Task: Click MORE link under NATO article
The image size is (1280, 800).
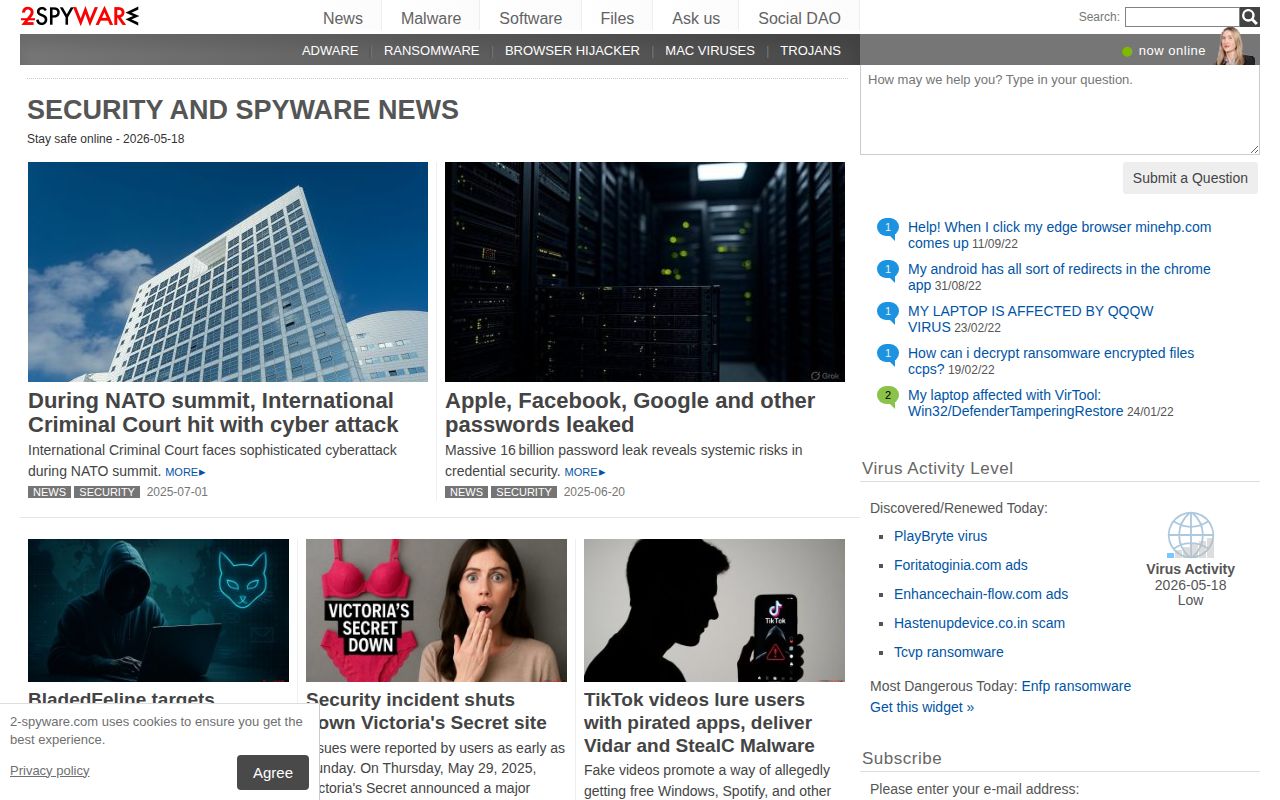Action: 185,472
